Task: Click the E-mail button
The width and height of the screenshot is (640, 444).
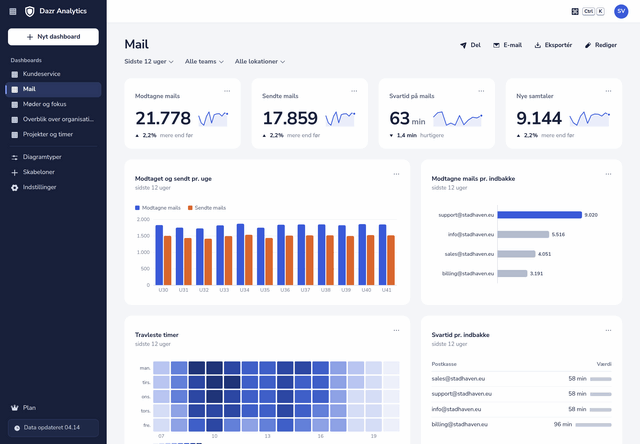Action: tap(507, 45)
